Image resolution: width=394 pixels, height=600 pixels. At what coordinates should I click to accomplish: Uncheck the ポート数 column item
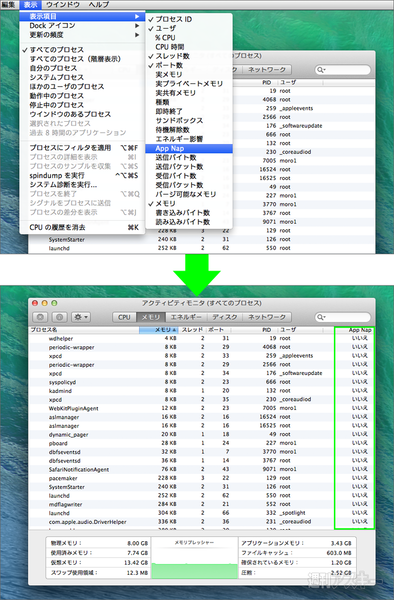[x=189, y=65]
